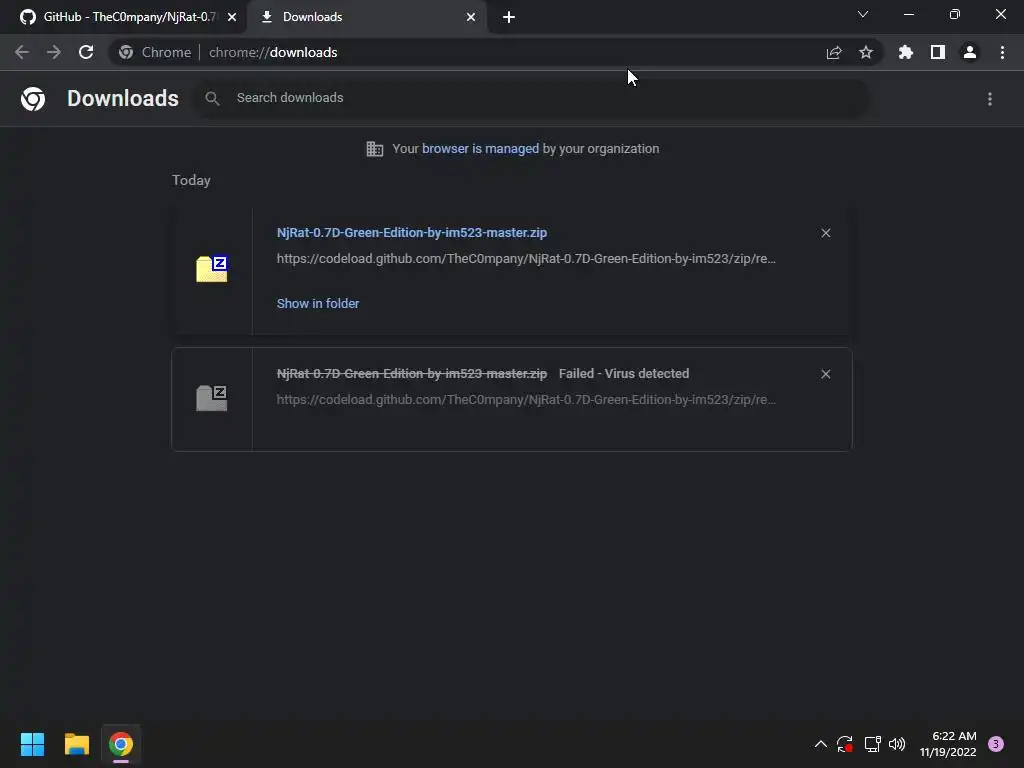The width and height of the screenshot is (1024, 768).
Task: Reload the downloads page
Action: point(86,52)
